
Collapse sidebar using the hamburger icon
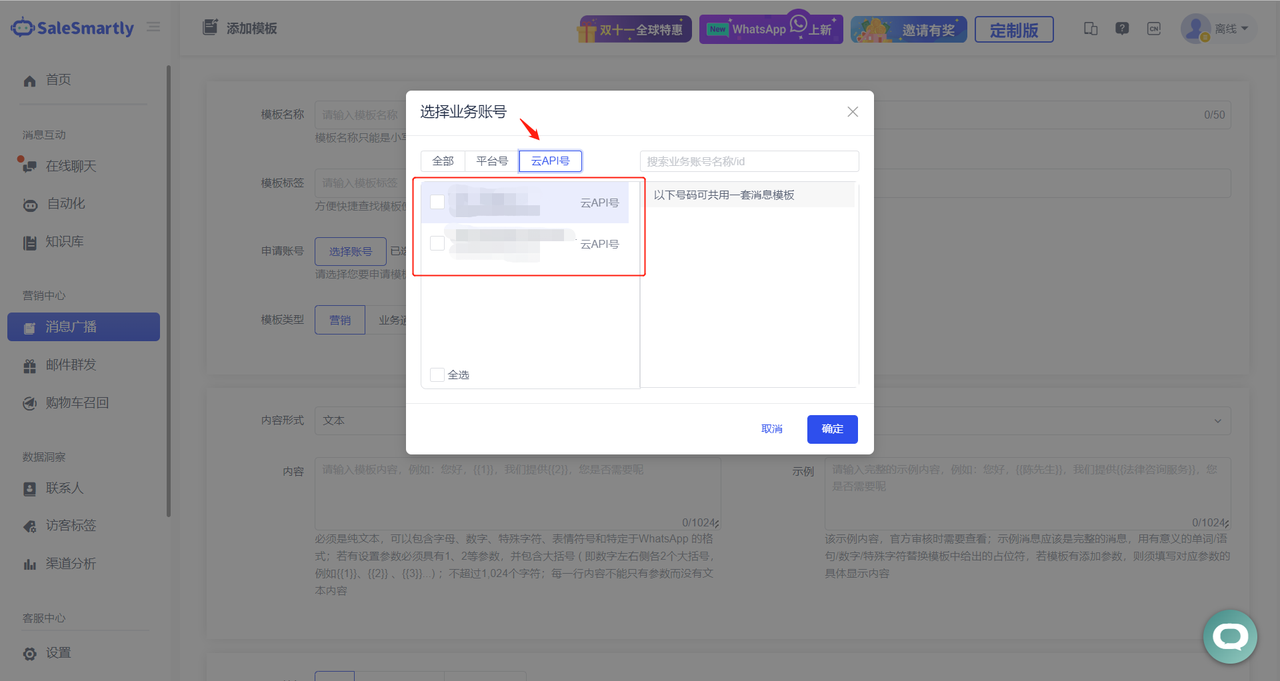point(153,27)
